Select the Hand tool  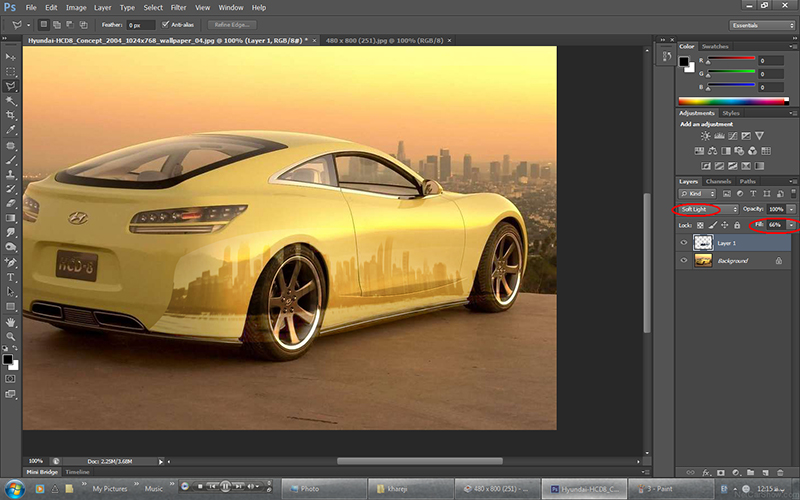pyautogui.click(x=10, y=322)
